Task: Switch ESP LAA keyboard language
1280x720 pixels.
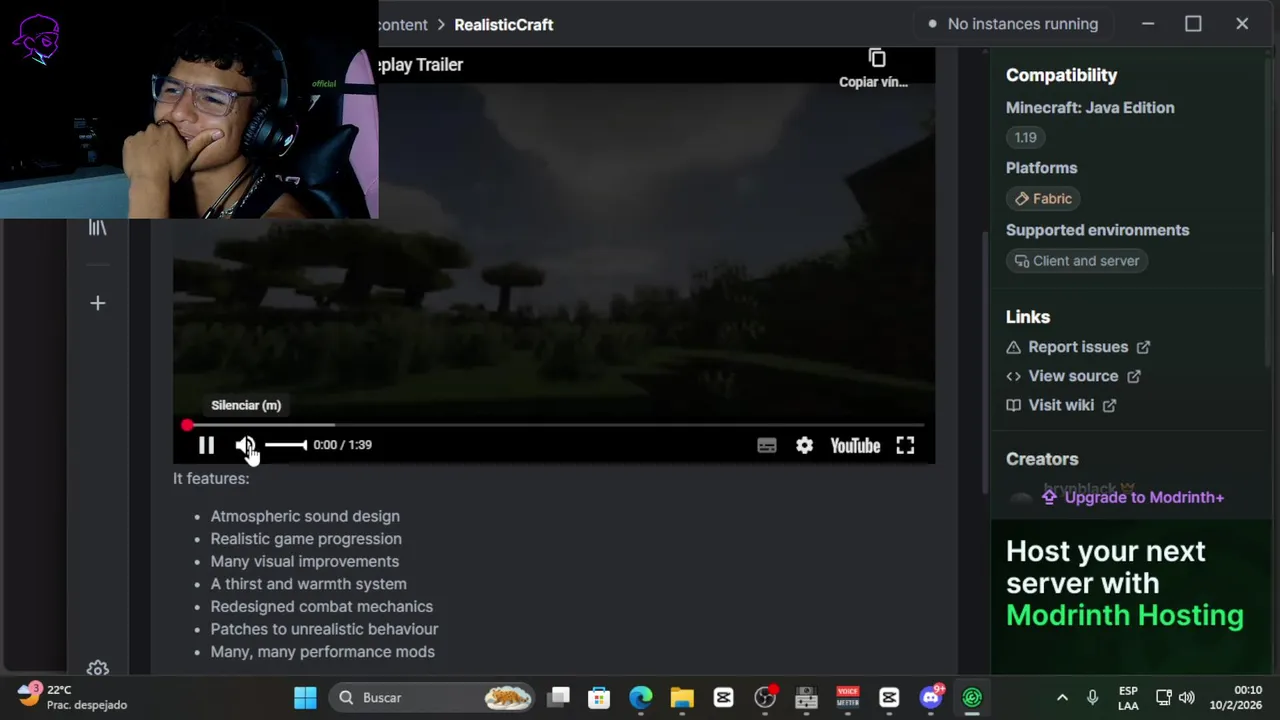Action: point(1128,698)
